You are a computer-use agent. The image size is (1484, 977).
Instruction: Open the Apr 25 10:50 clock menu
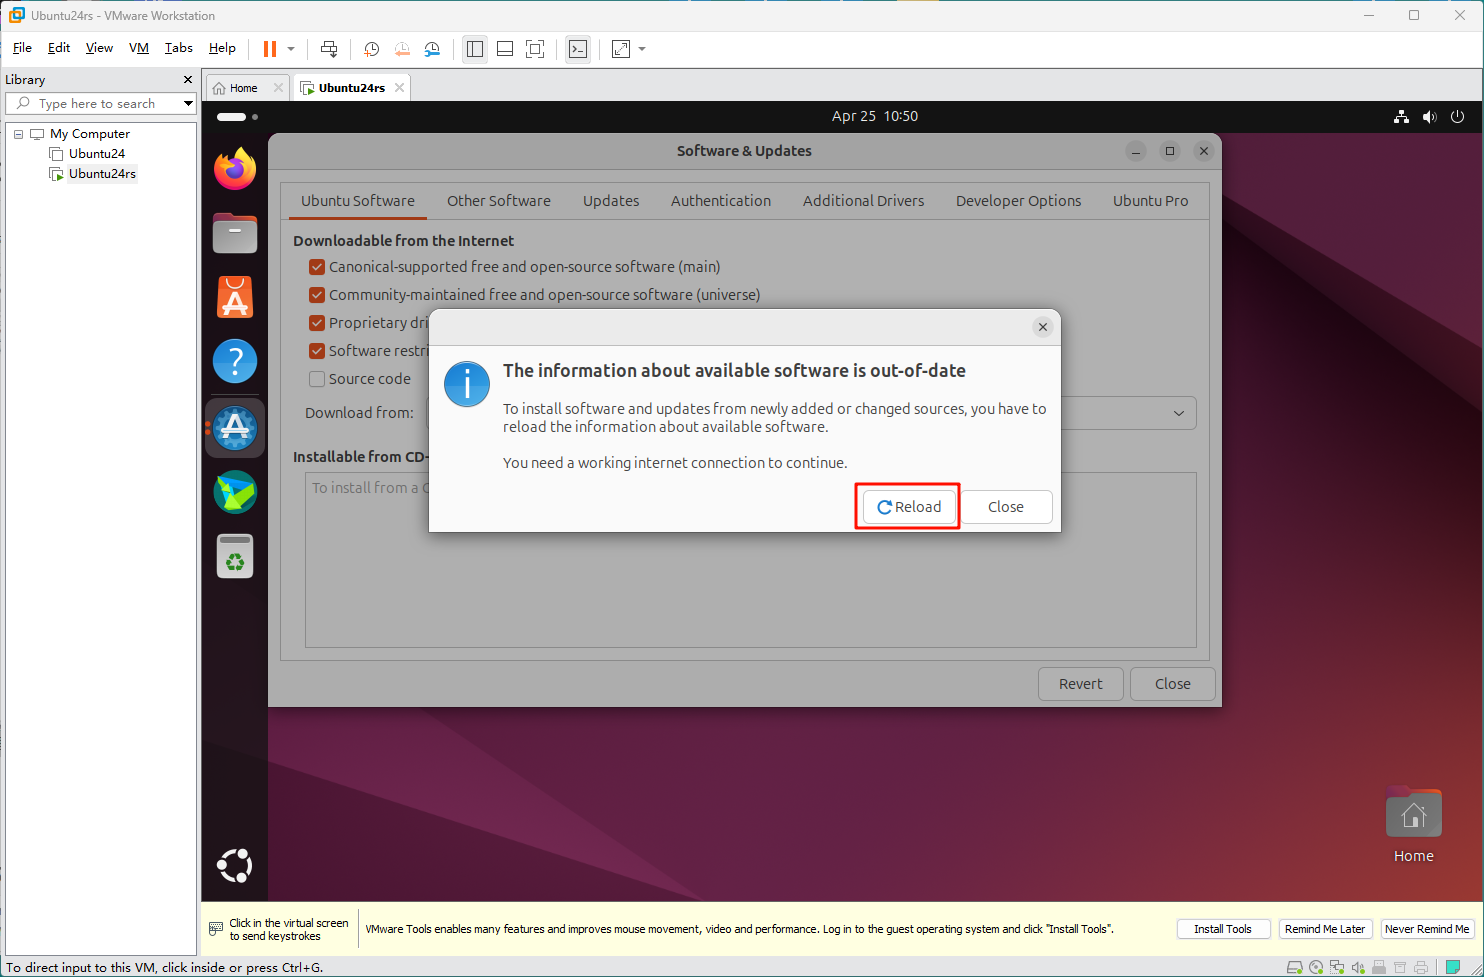click(x=875, y=116)
